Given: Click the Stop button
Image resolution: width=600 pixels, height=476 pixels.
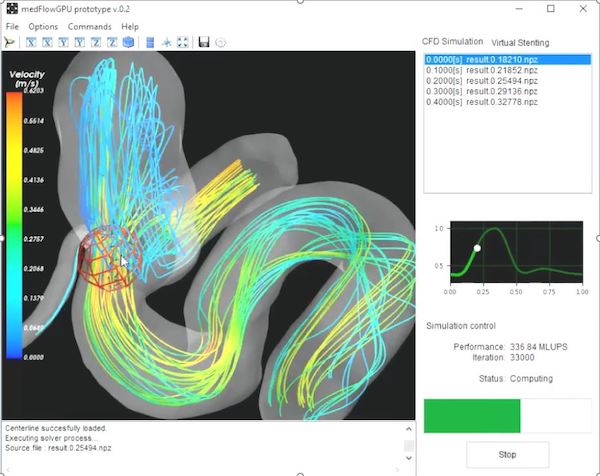Looking at the screenshot, I should [x=507, y=455].
